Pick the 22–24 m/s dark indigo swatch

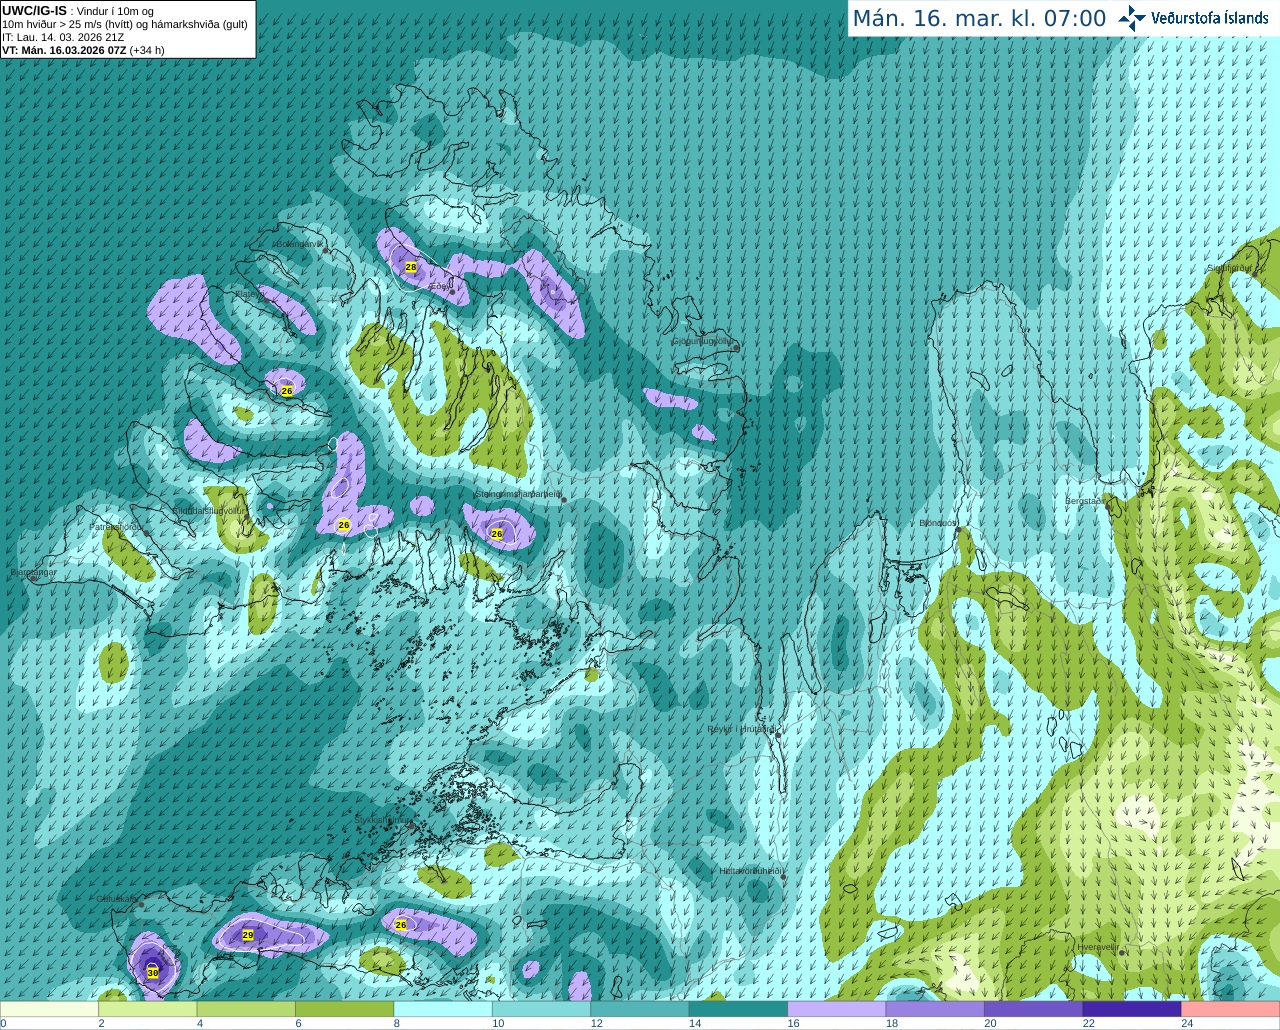[x=1132, y=1009]
